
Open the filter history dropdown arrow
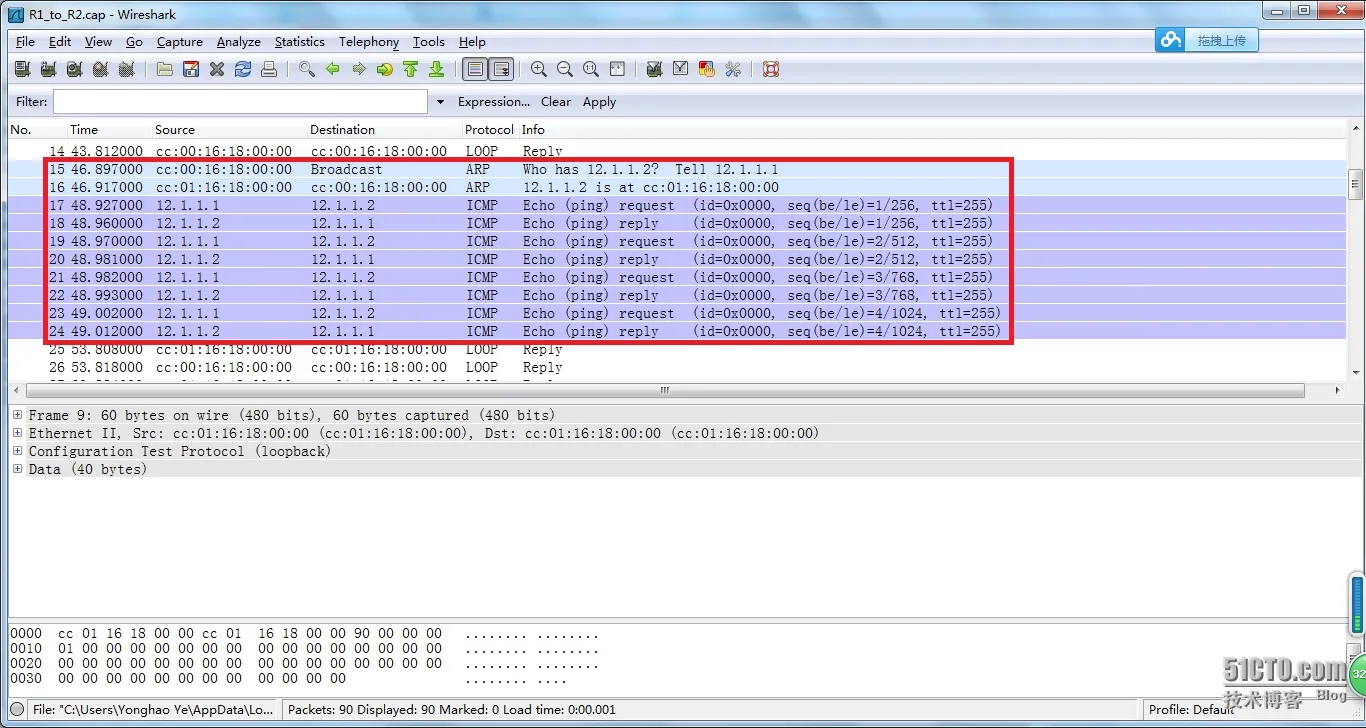pyautogui.click(x=440, y=102)
